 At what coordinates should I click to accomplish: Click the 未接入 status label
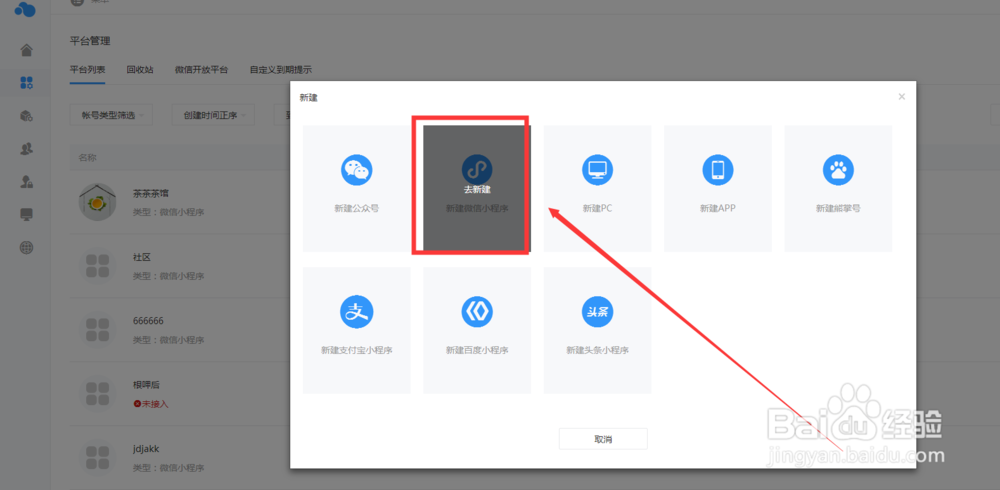coord(151,404)
